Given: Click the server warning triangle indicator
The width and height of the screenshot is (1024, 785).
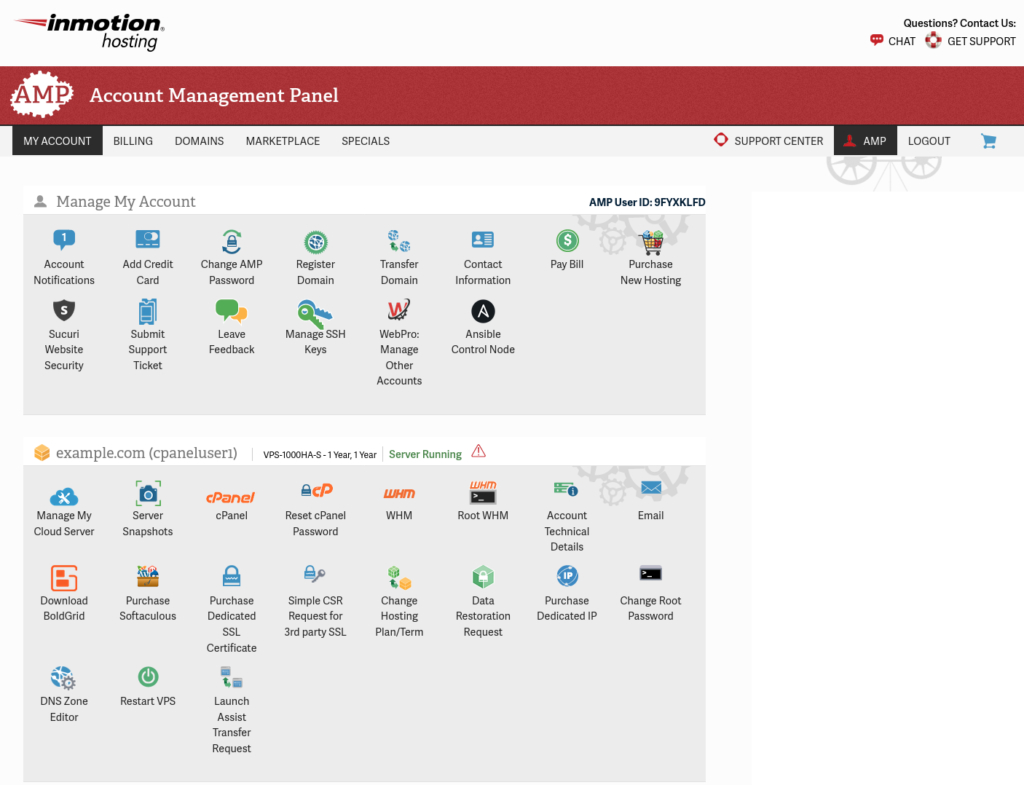Looking at the screenshot, I should pyautogui.click(x=478, y=451).
